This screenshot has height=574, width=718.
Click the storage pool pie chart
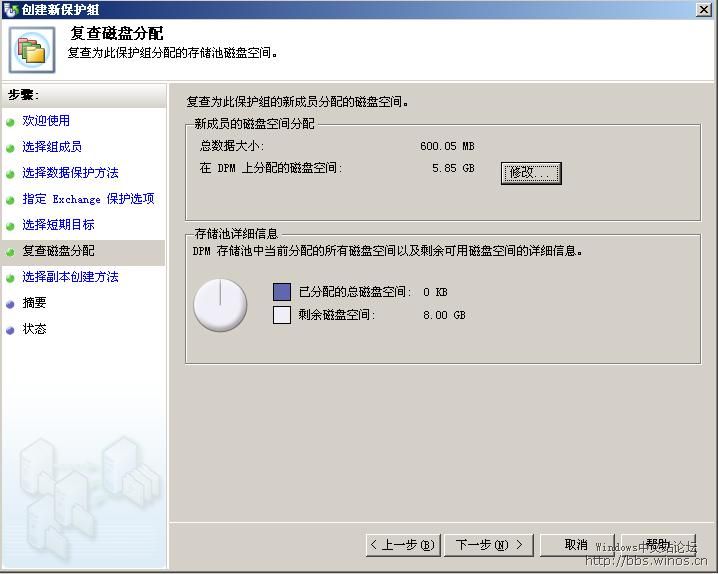tap(220, 305)
